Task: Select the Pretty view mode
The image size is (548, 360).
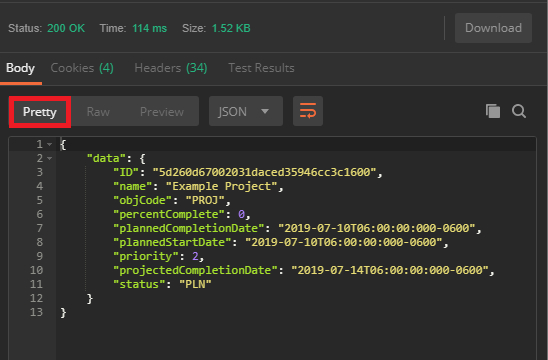Action: 39,112
